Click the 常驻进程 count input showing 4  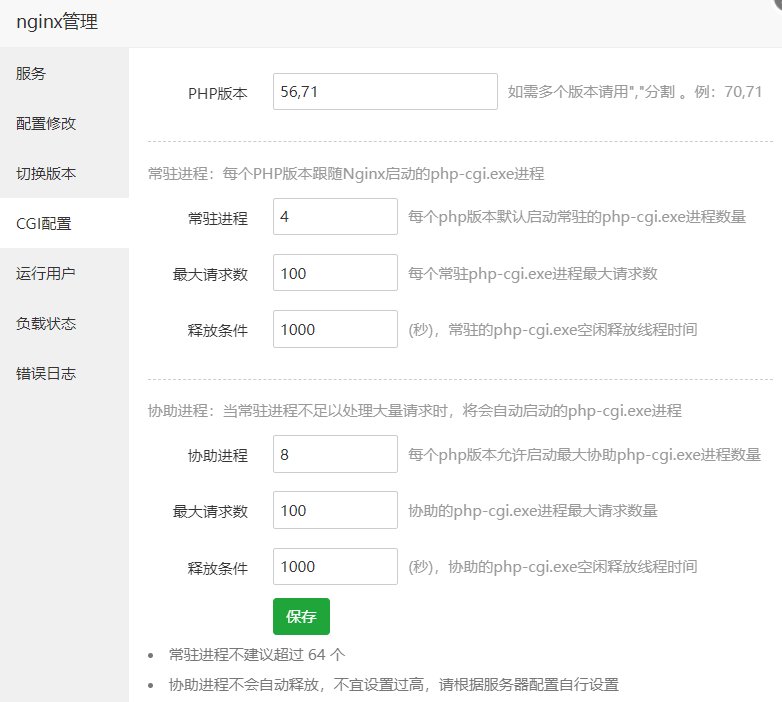click(x=335, y=216)
